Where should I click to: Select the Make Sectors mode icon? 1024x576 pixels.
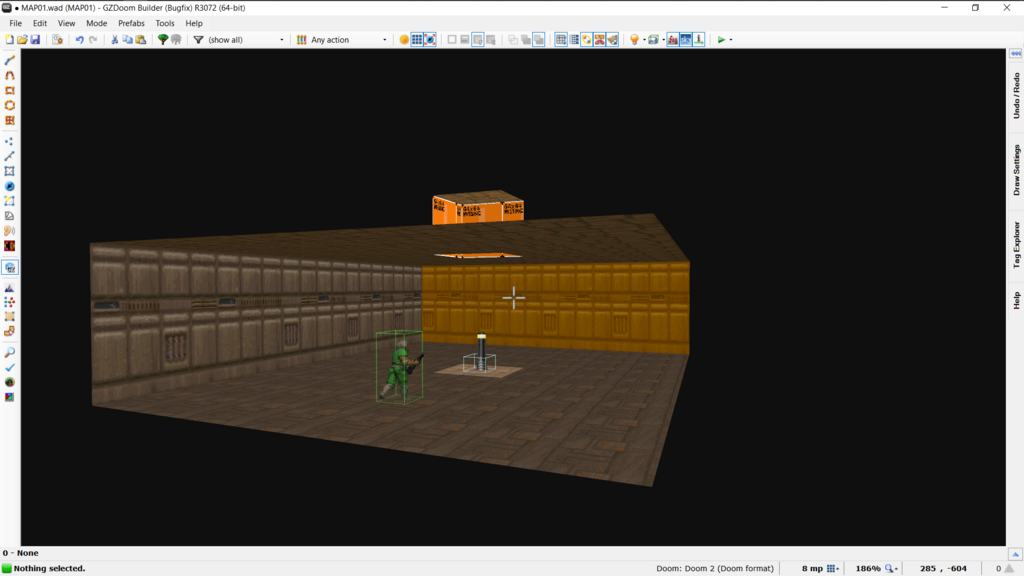(10, 201)
